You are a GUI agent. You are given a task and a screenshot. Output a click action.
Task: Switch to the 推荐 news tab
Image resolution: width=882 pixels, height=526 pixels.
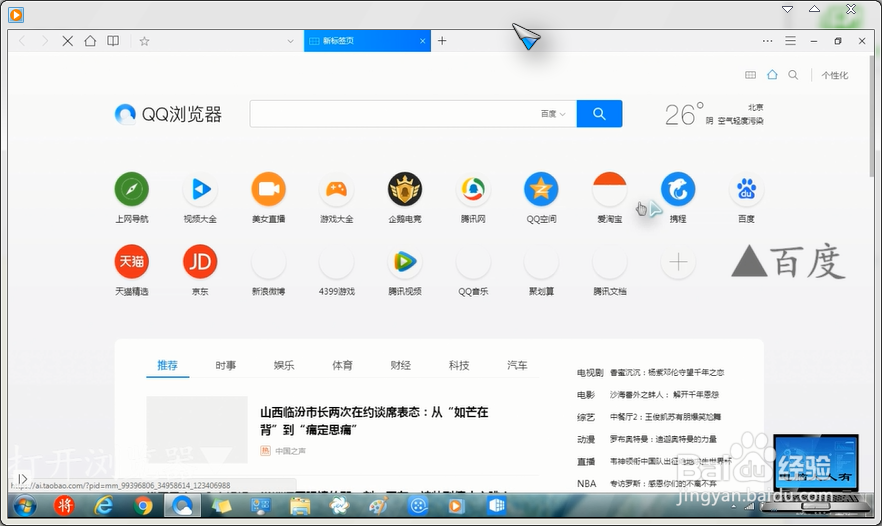pos(168,365)
